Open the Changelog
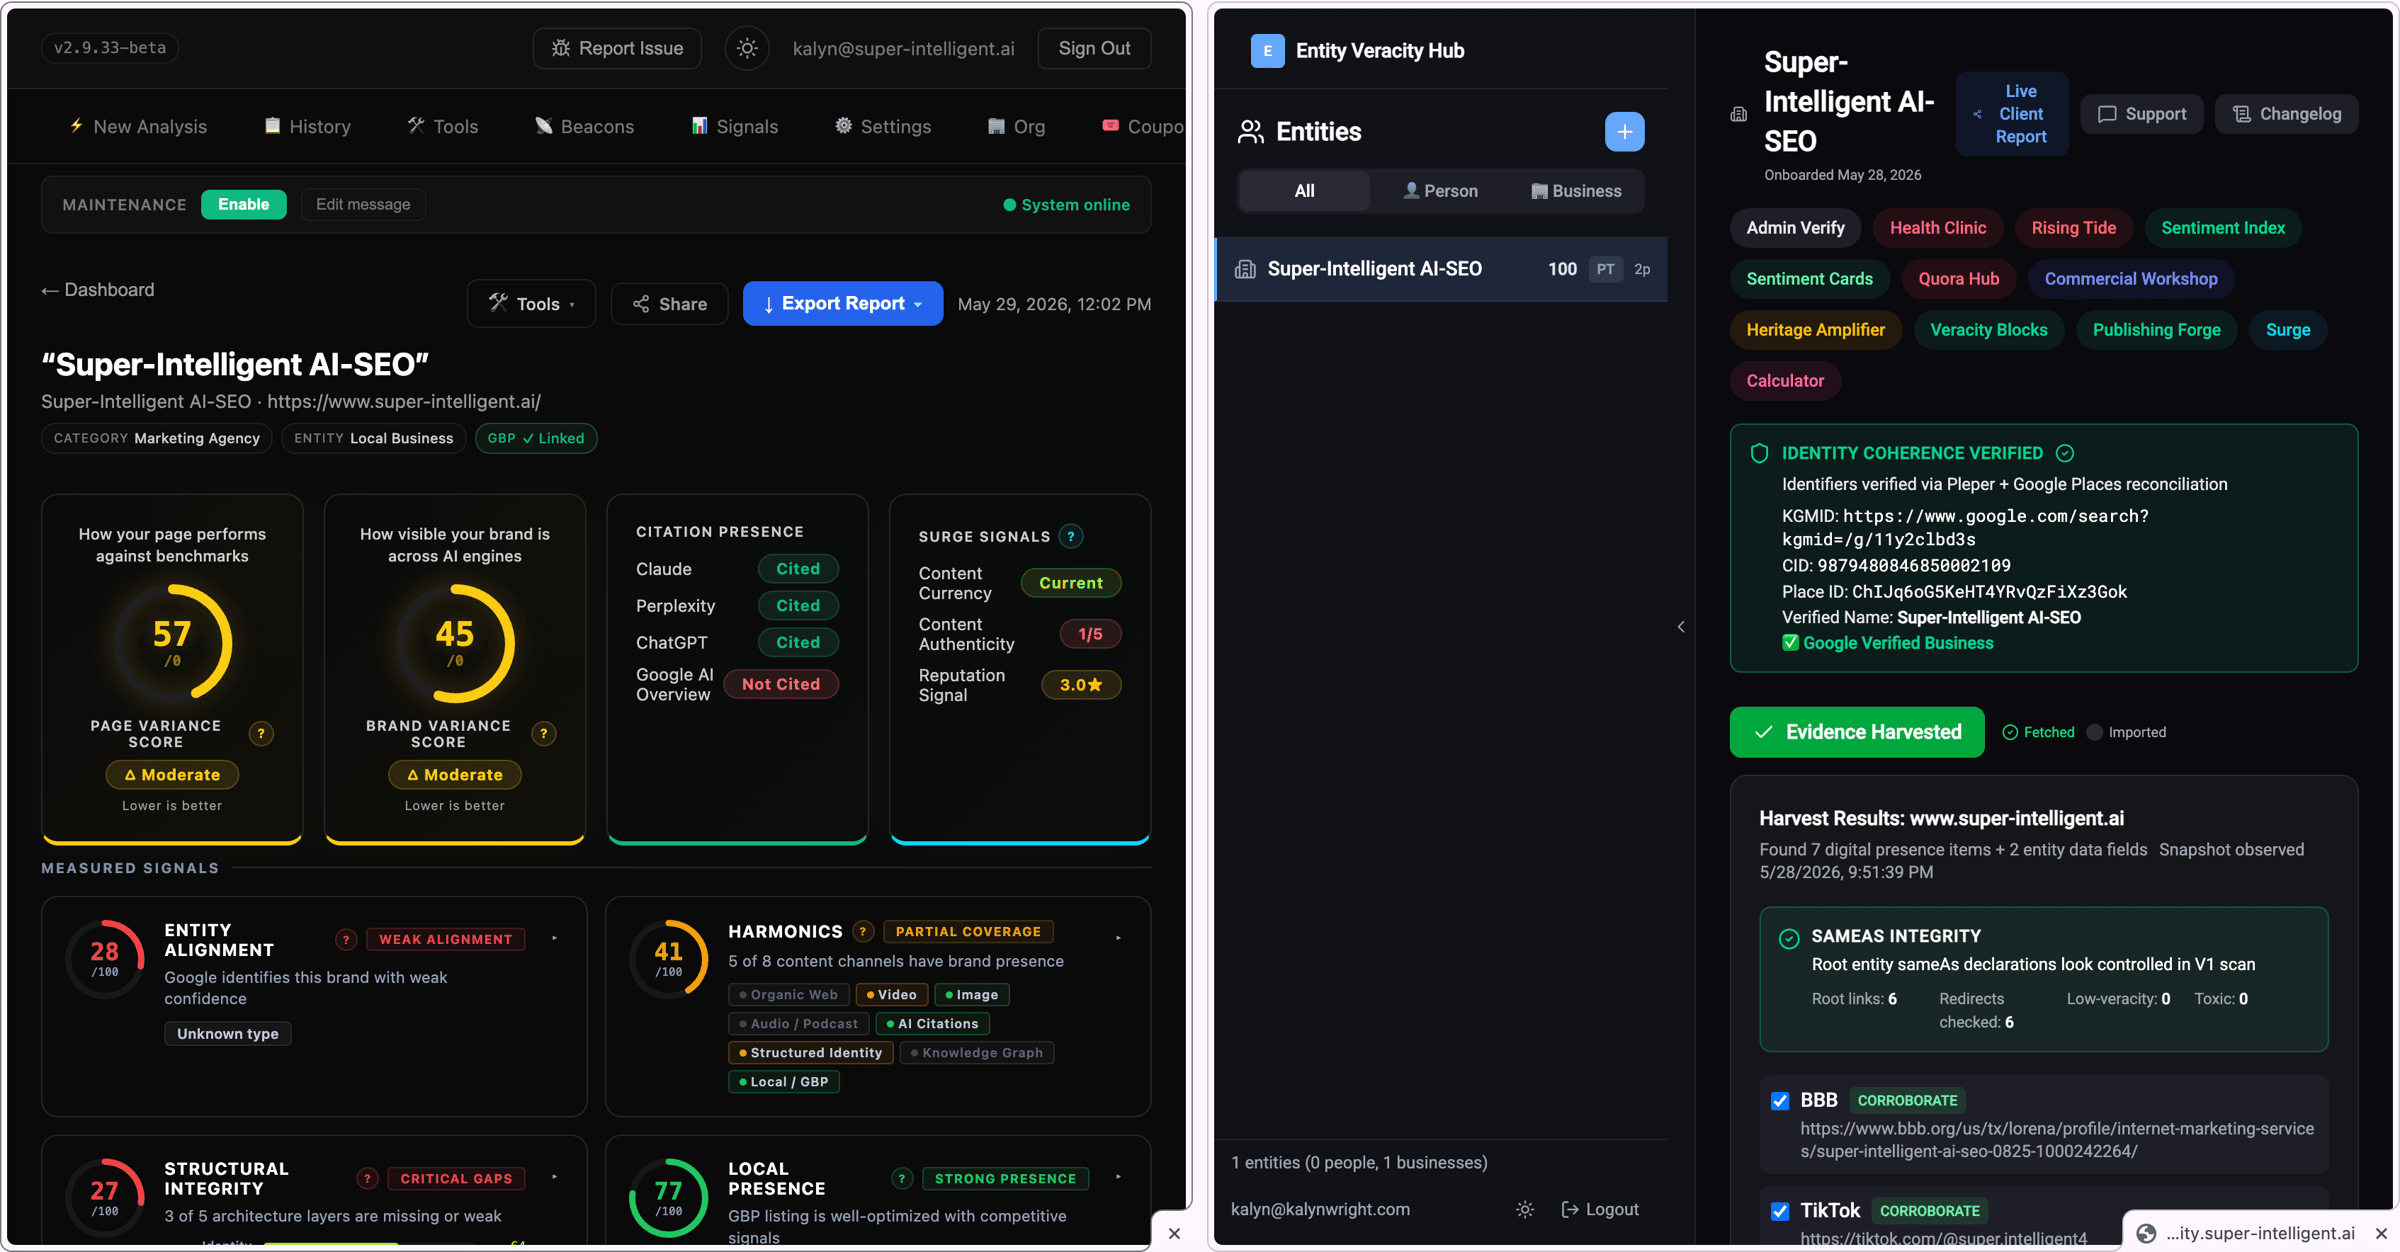 pyautogui.click(x=2287, y=114)
